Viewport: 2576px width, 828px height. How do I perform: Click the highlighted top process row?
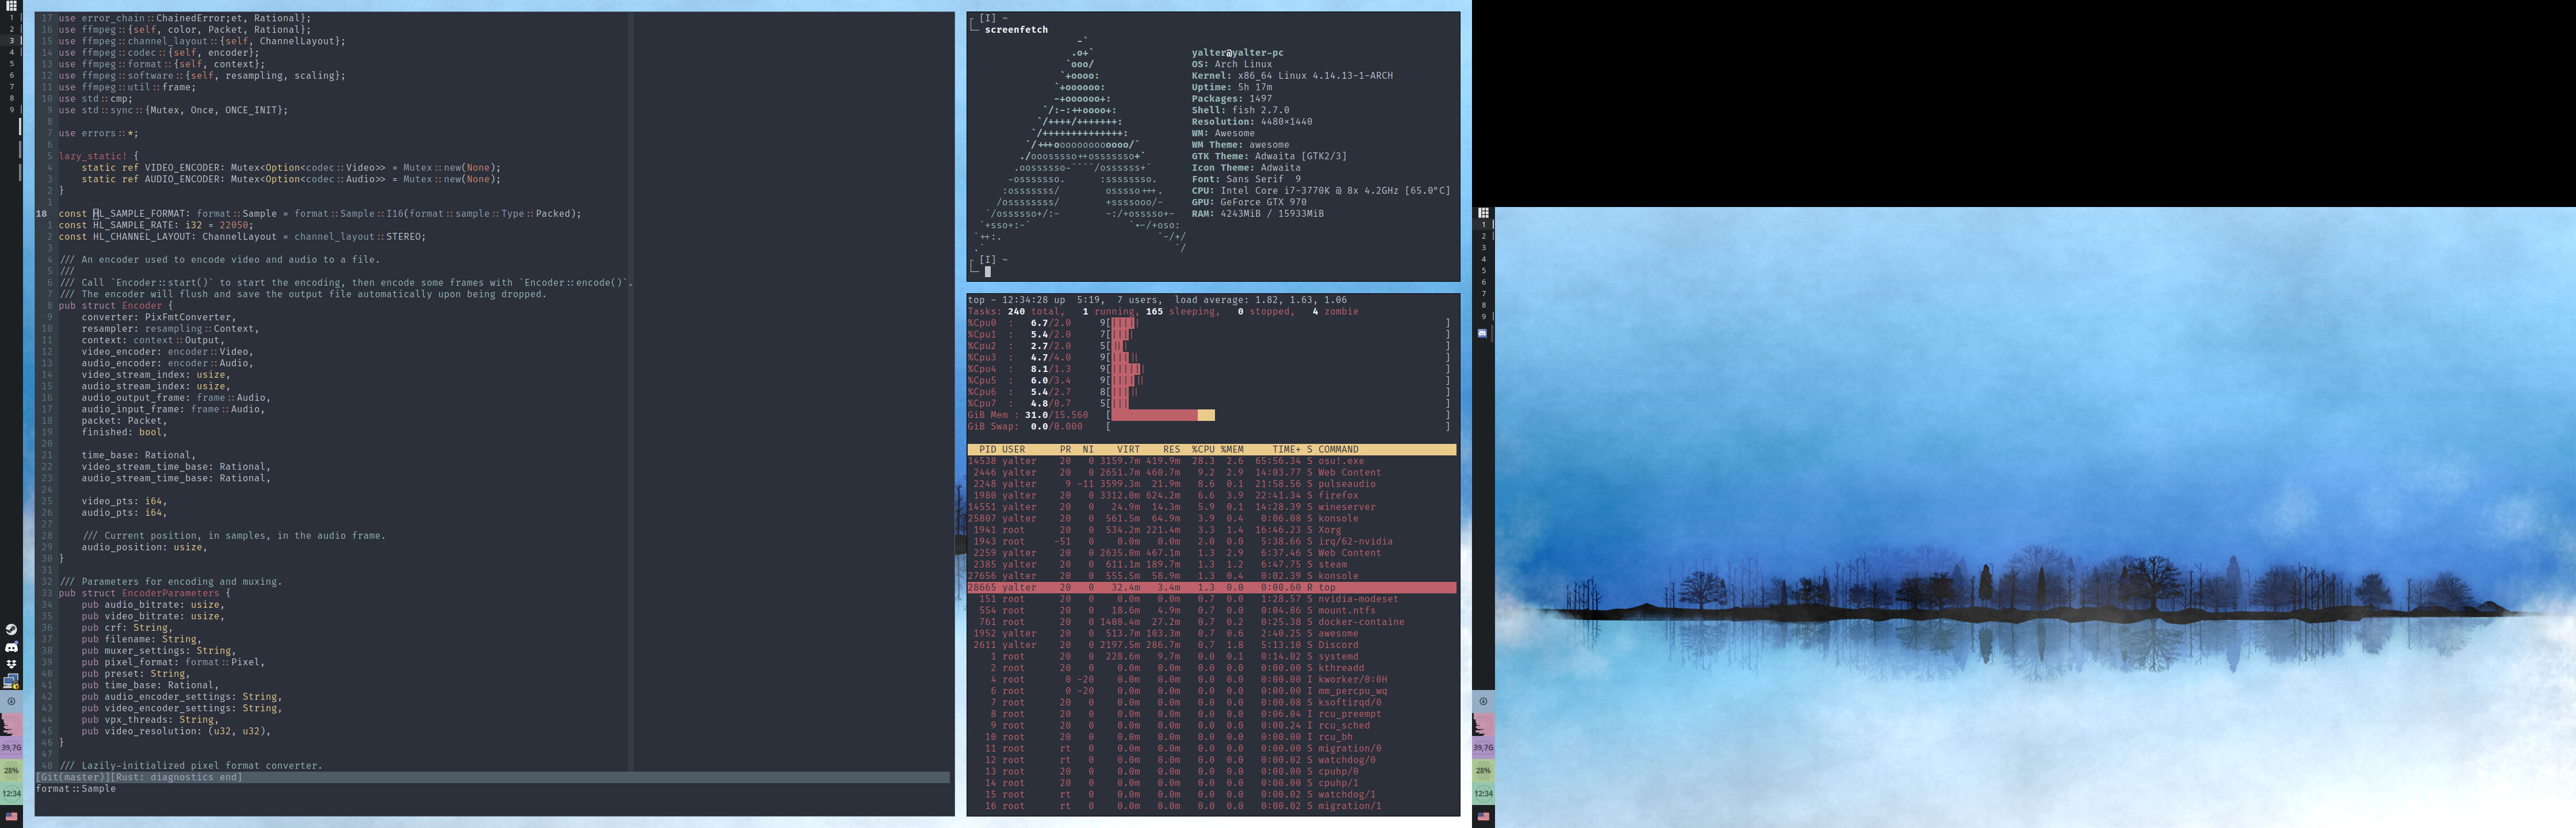[x=1210, y=587]
